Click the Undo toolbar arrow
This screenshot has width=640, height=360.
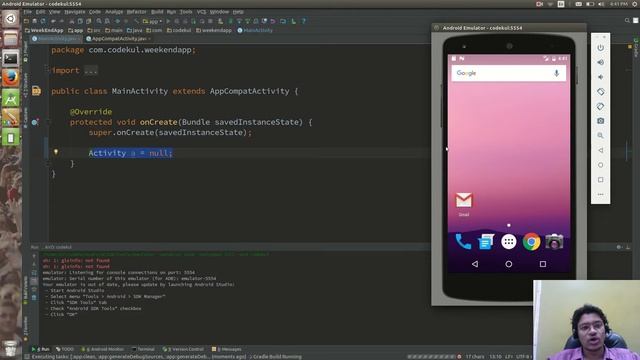[53, 21]
